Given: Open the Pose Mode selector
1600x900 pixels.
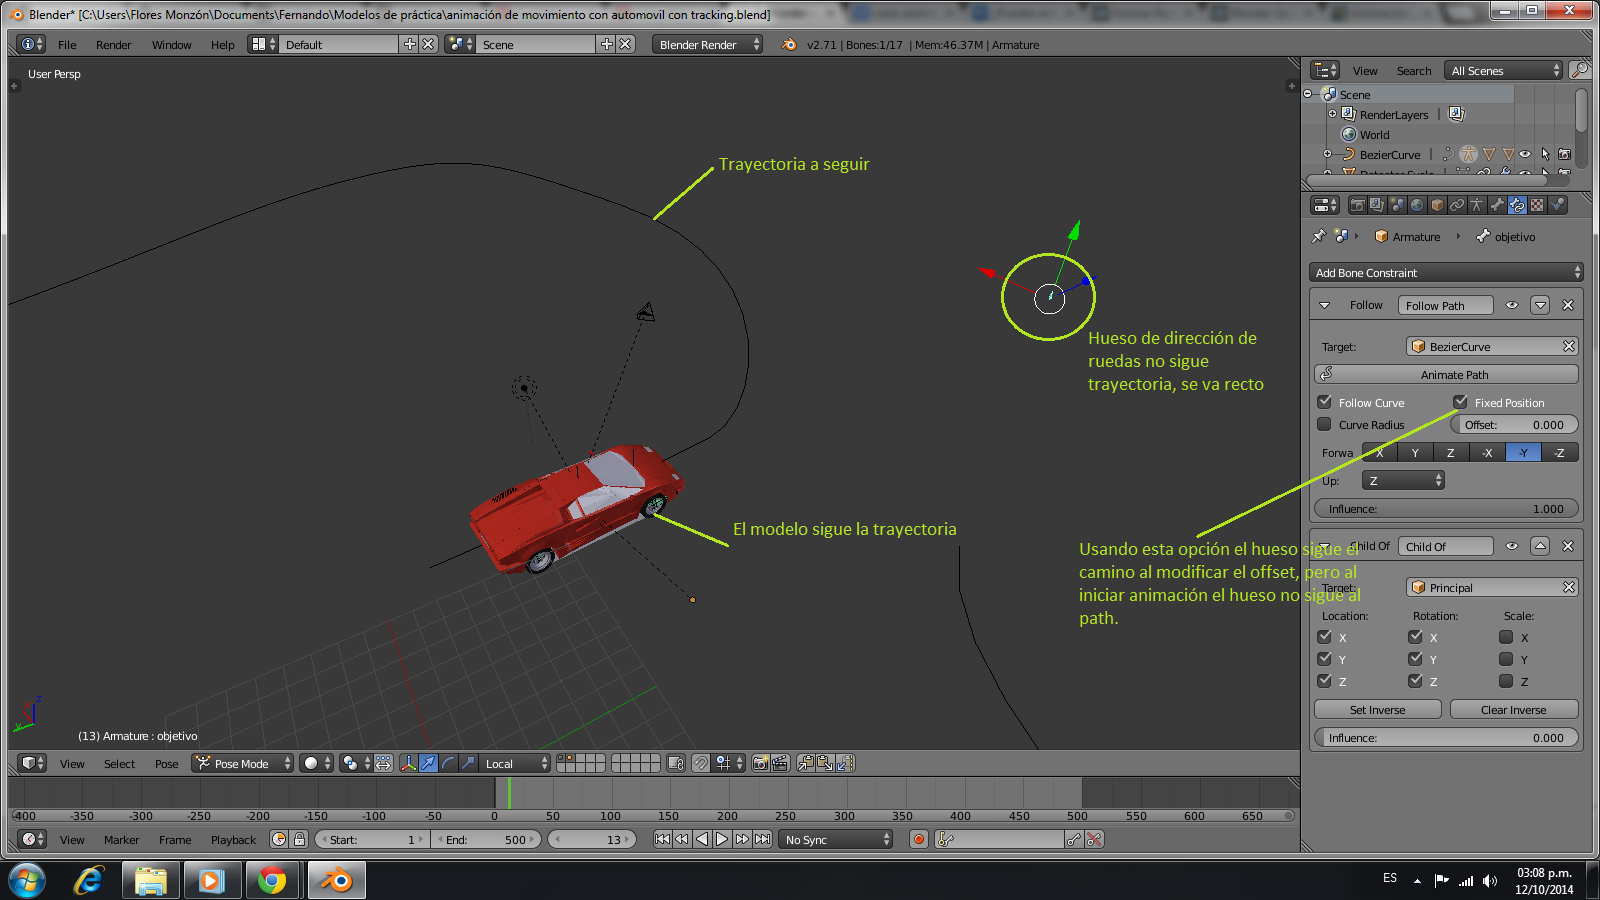Looking at the screenshot, I should coord(243,763).
